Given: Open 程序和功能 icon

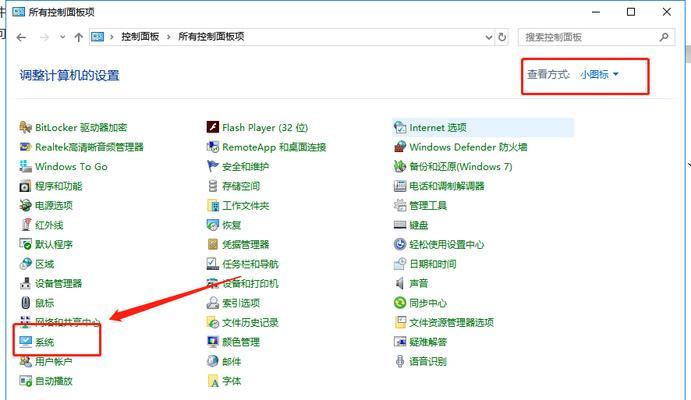Looking at the screenshot, I should pyautogui.click(x=26, y=186).
